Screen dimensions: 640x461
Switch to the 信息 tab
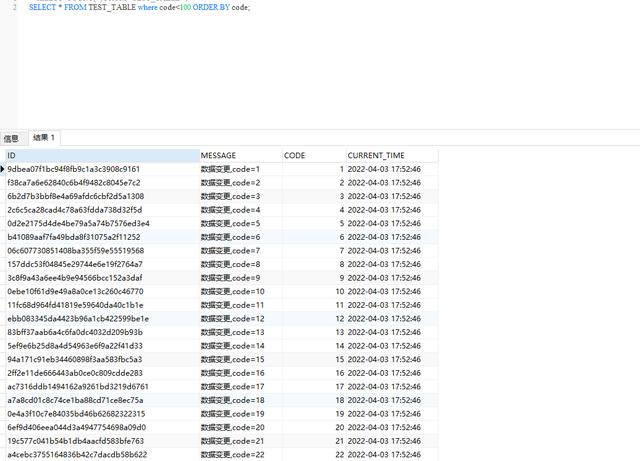pos(11,138)
